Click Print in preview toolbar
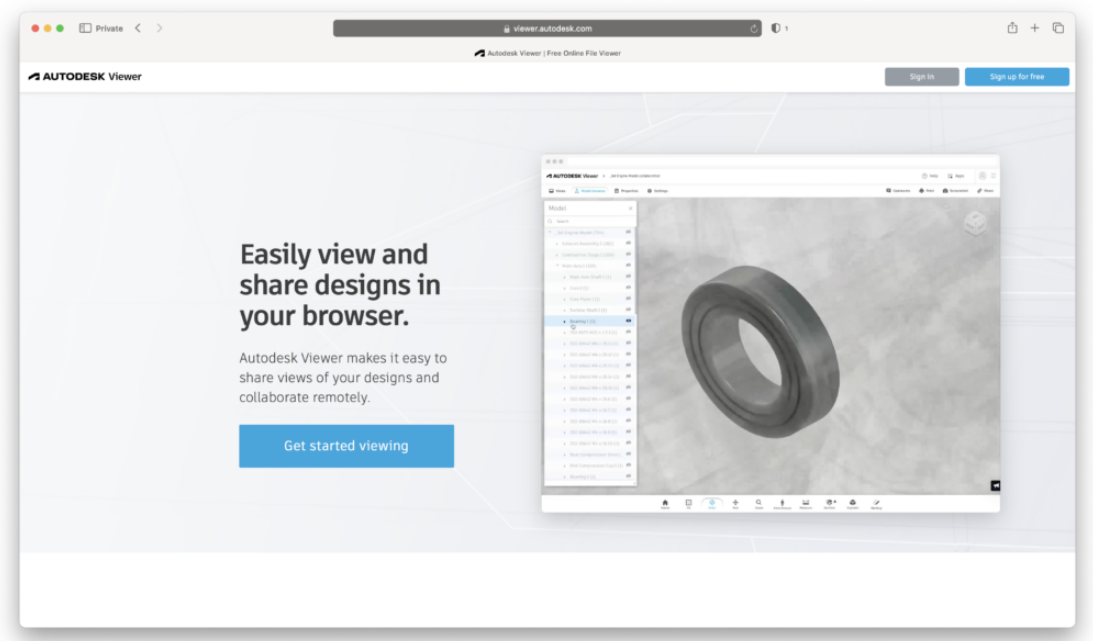1093x641 pixels. pyautogui.click(x=926, y=191)
